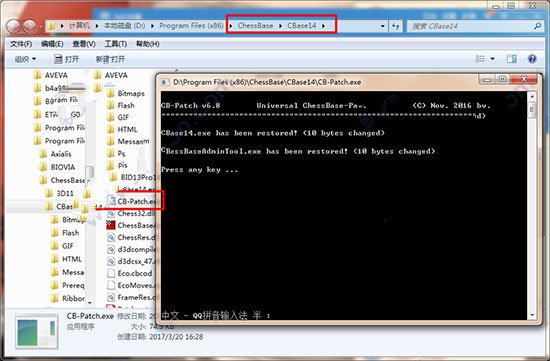Select the Prereq folder in the tree

click(x=68, y=286)
